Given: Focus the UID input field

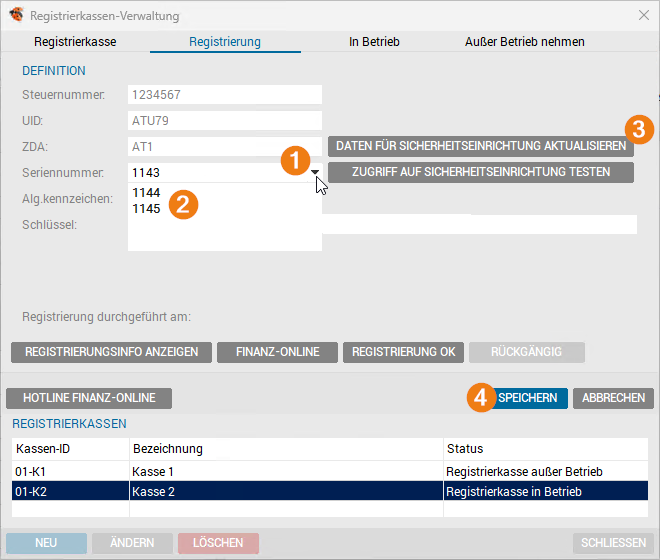Looking at the screenshot, I should pos(225,121).
